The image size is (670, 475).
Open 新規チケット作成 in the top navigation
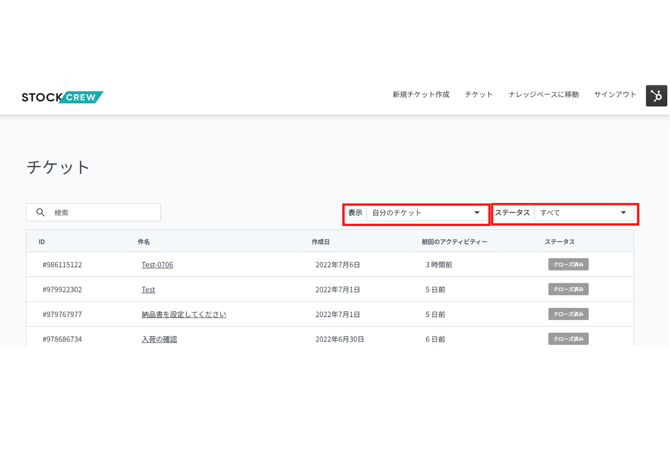click(421, 94)
